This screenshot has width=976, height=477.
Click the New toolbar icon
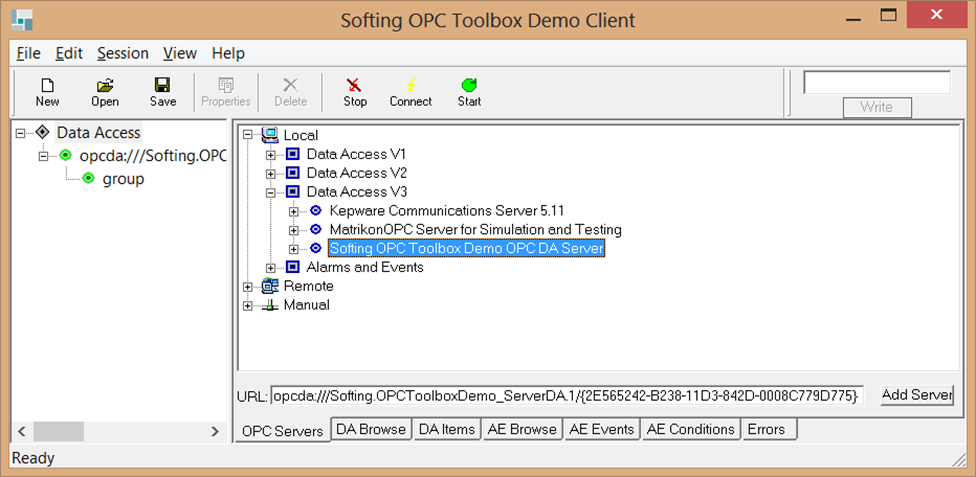click(47, 85)
